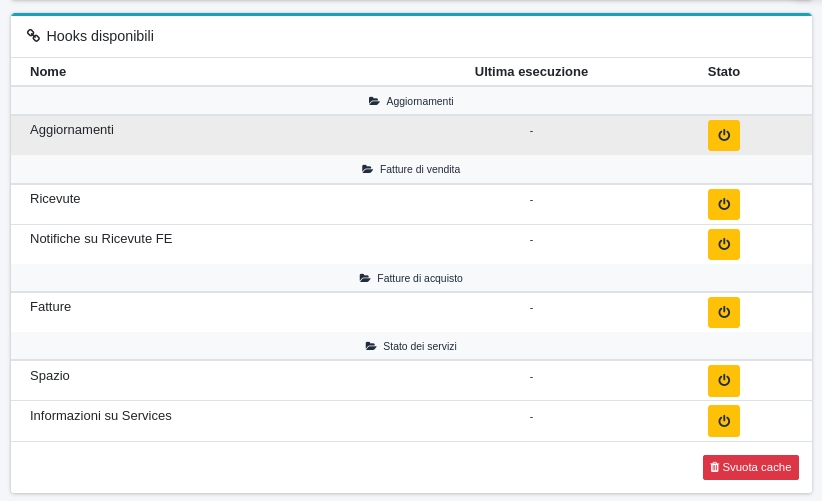
Task: Click the folder icon of Aggiornamenti group header
Action: click(x=374, y=101)
